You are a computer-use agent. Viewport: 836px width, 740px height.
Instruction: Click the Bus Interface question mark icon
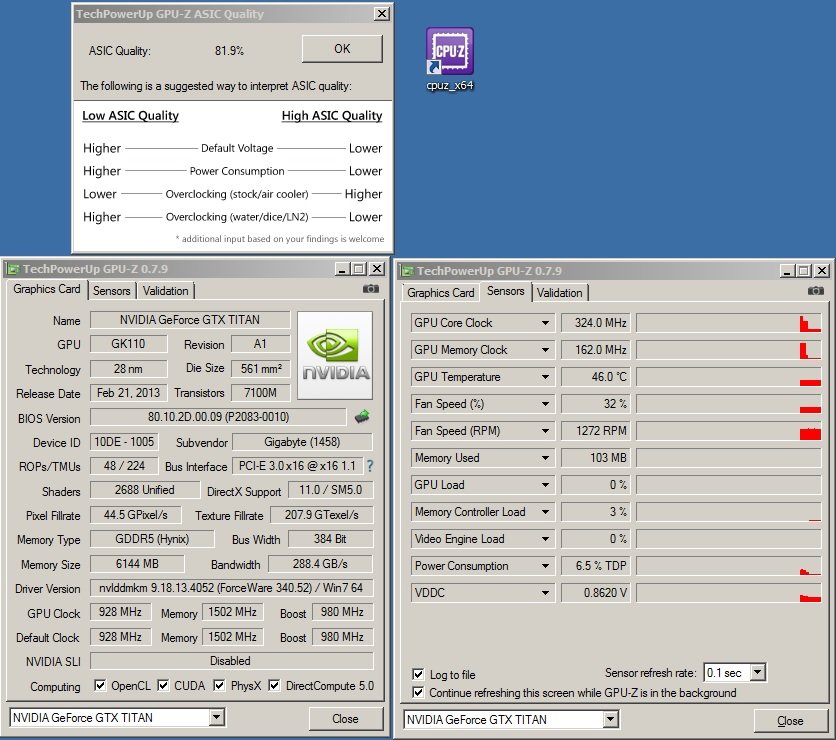pos(369,466)
